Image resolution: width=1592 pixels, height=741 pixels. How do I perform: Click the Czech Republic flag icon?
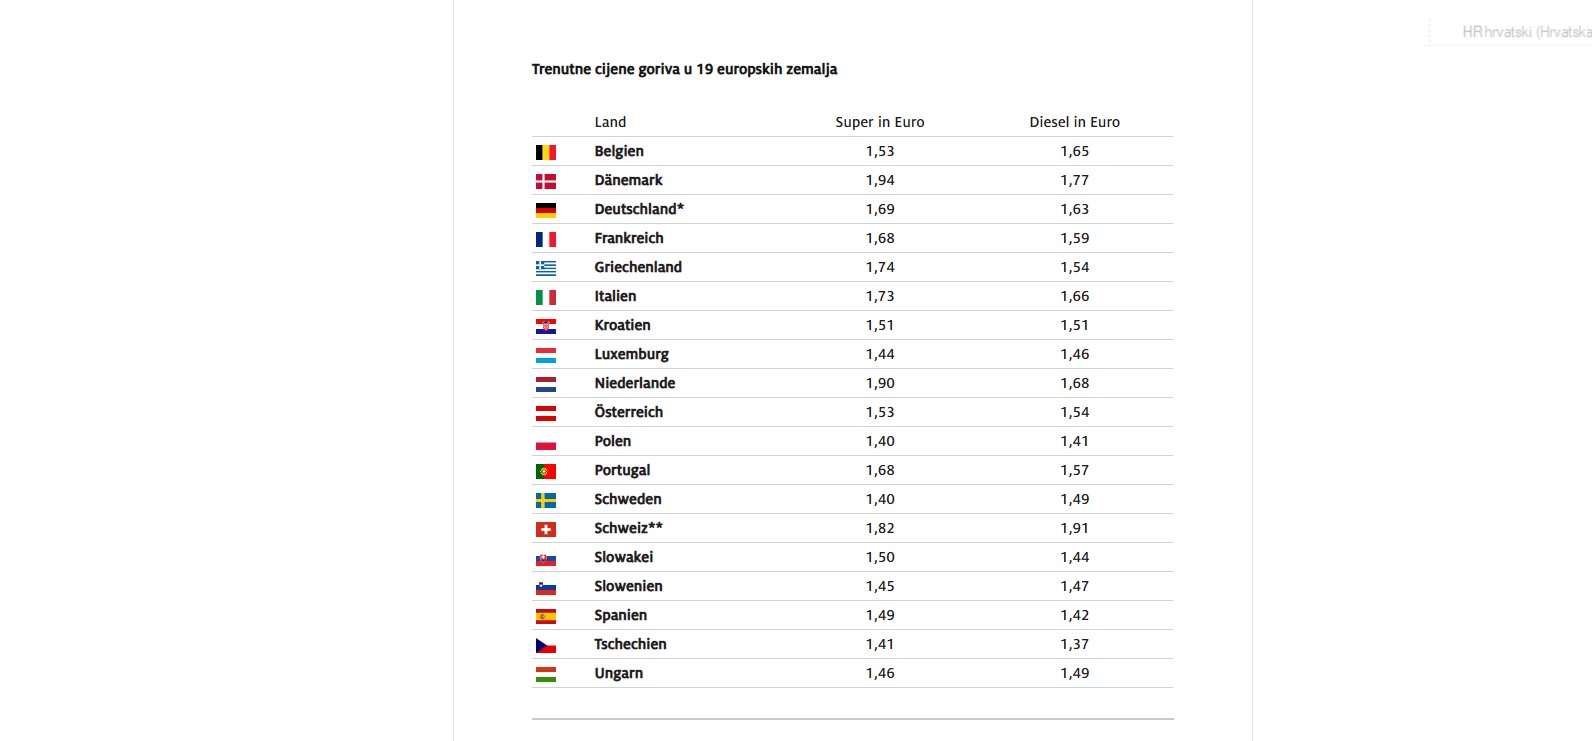(x=546, y=645)
